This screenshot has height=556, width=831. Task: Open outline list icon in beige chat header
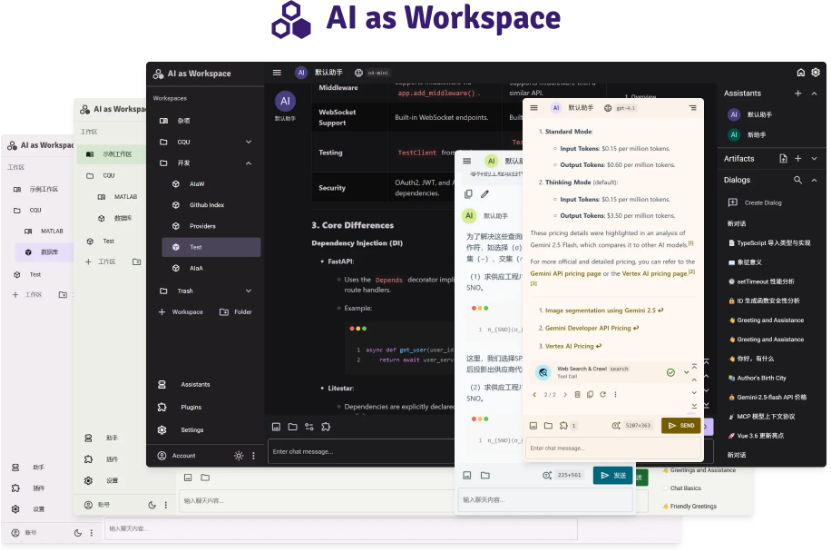(693, 108)
